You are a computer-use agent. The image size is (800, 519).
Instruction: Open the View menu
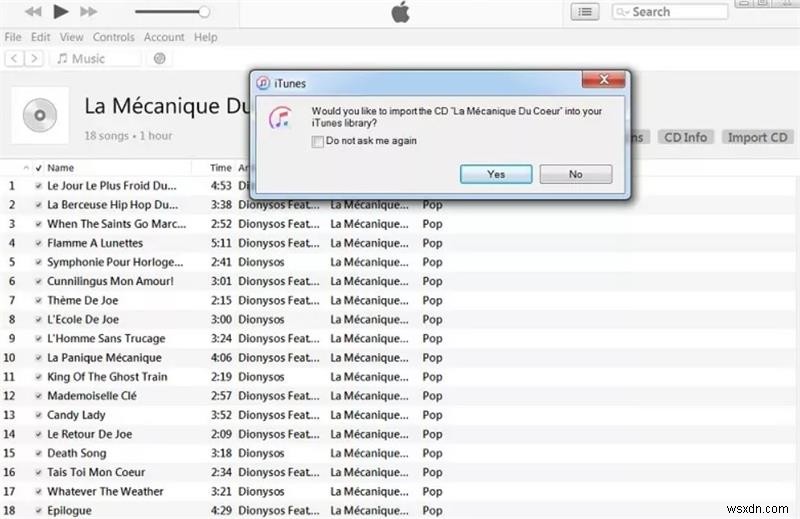(x=71, y=37)
